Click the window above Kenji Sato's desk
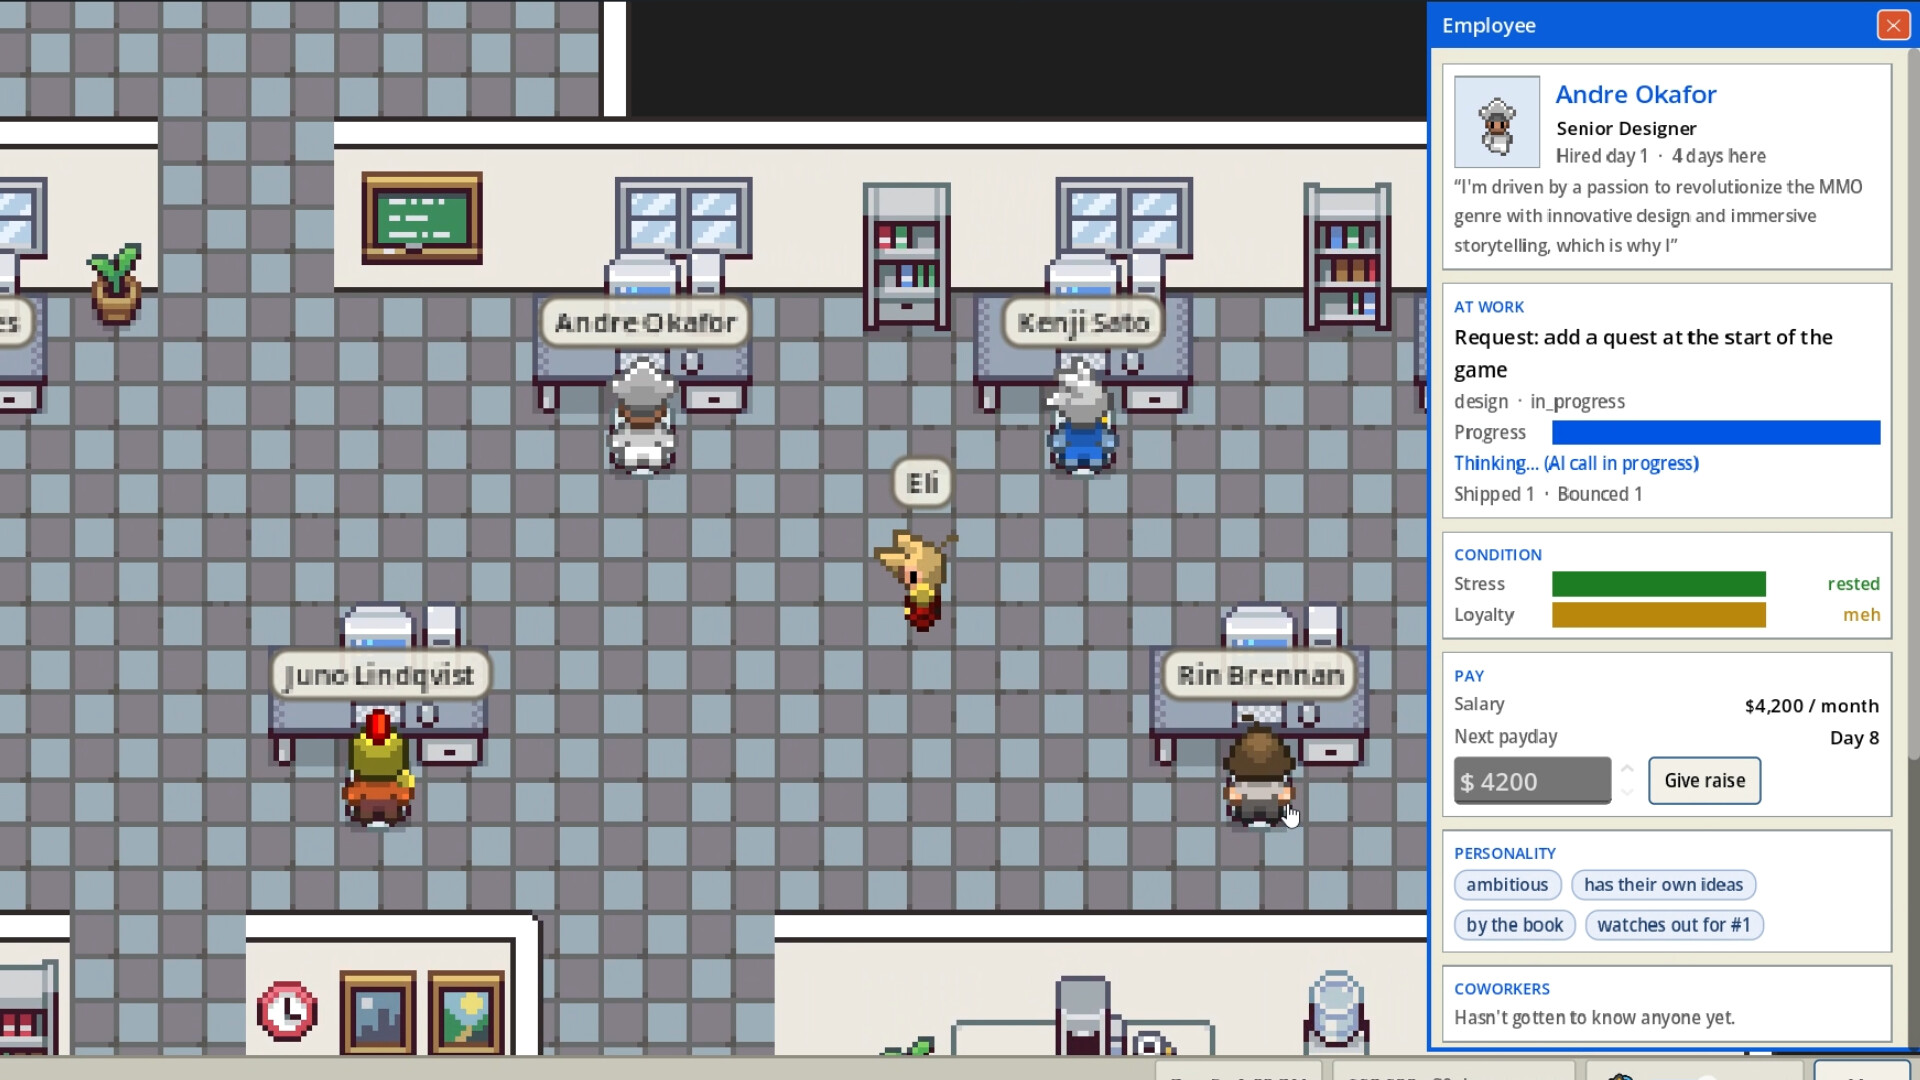Viewport: 1920px width, 1080px height. click(x=1124, y=217)
